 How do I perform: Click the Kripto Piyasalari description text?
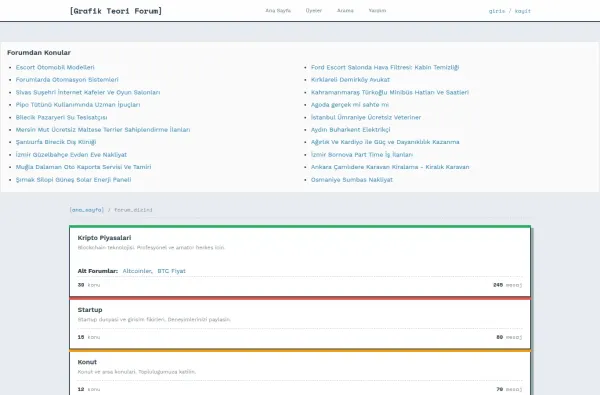tap(151, 248)
